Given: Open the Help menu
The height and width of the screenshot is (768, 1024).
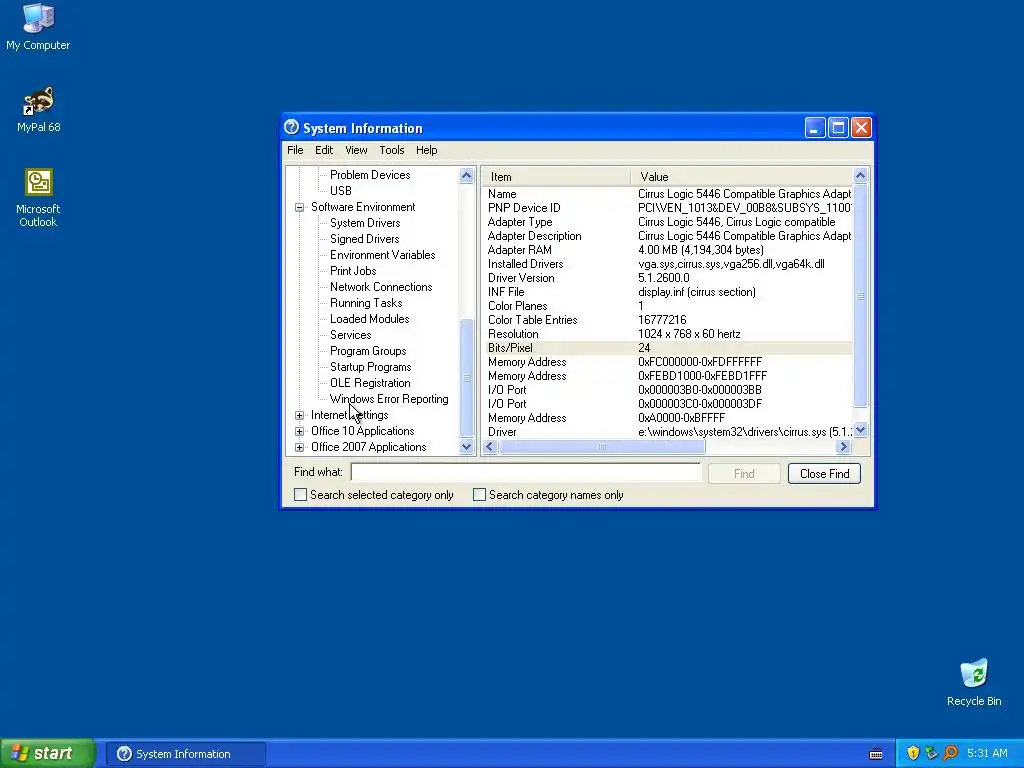Looking at the screenshot, I should [426, 150].
